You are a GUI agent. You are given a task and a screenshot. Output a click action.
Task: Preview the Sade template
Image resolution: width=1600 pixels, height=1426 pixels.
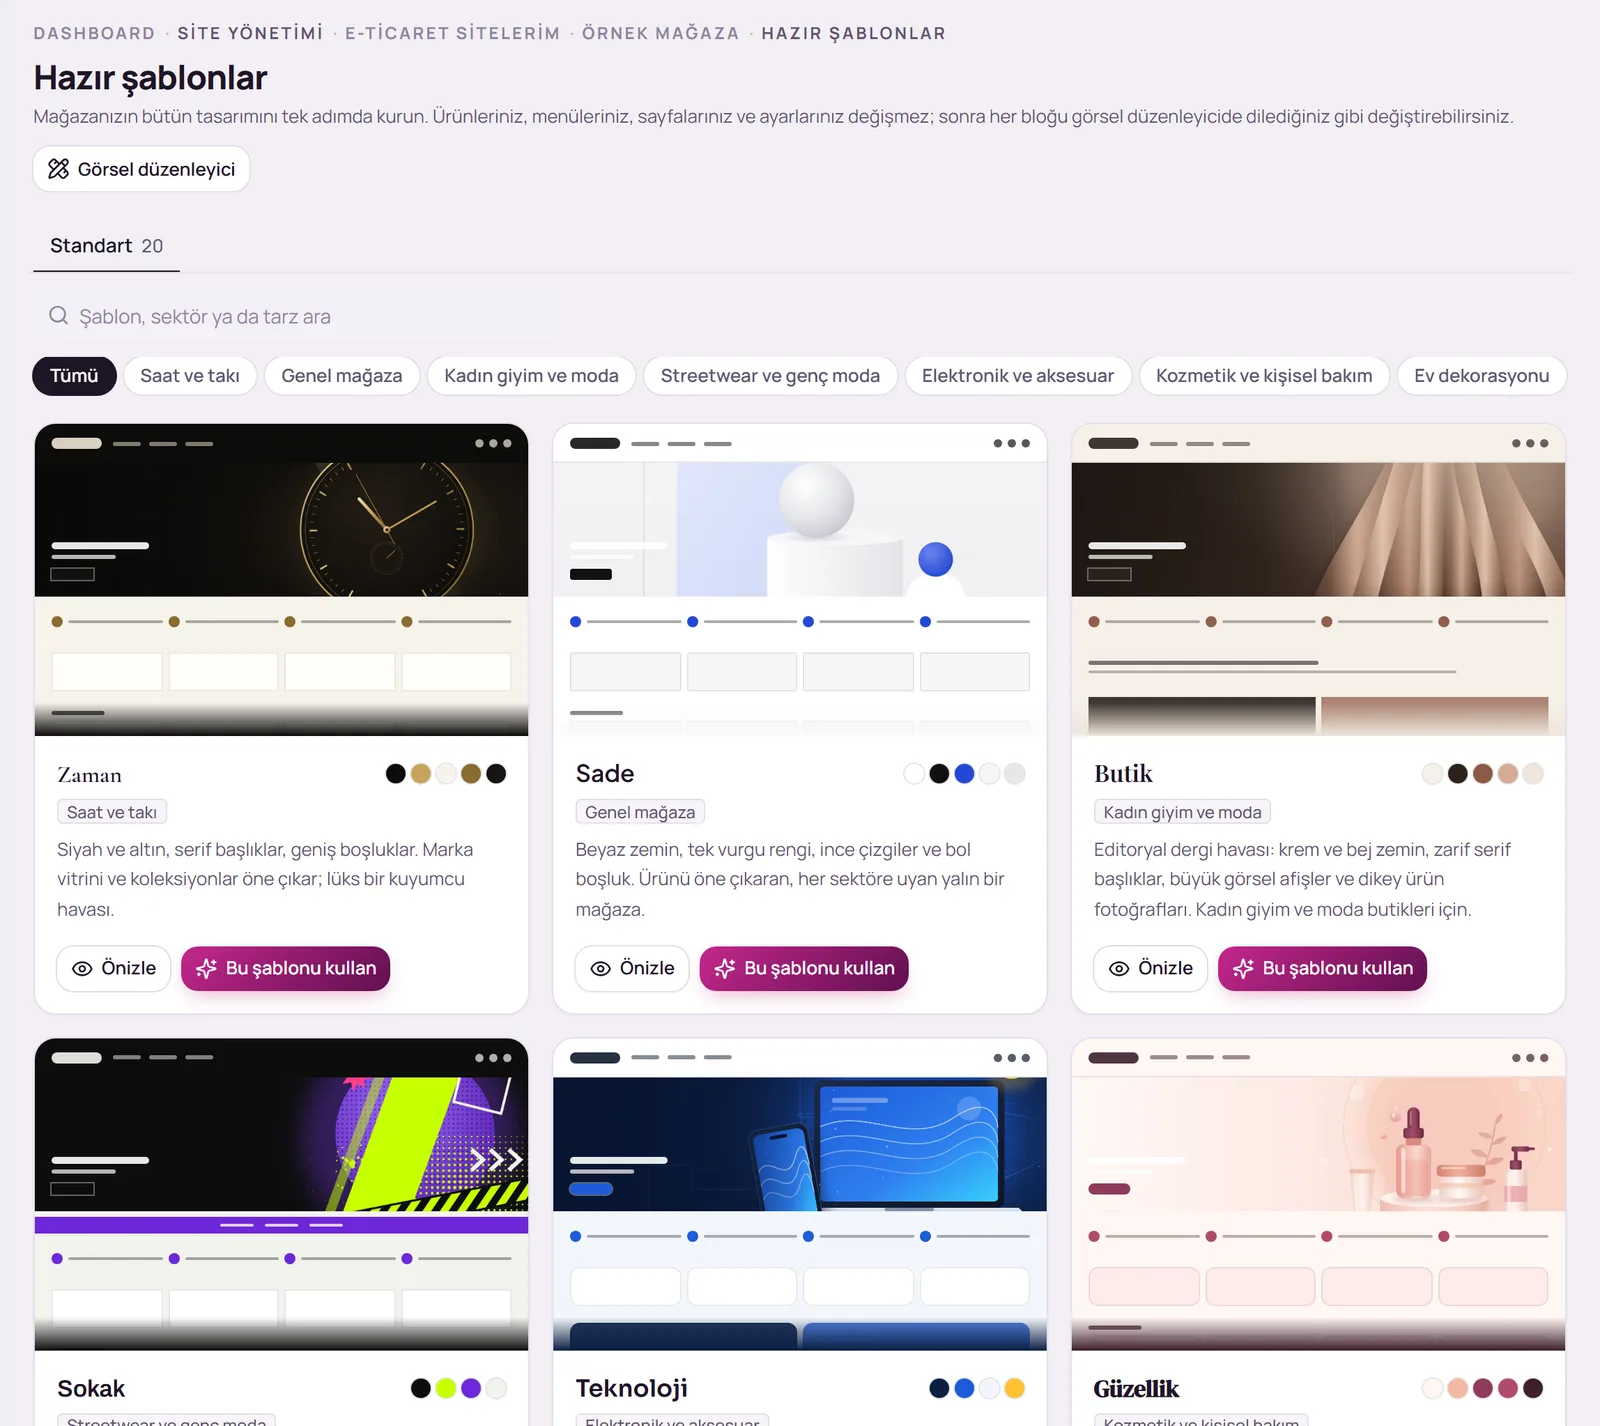click(632, 968)
